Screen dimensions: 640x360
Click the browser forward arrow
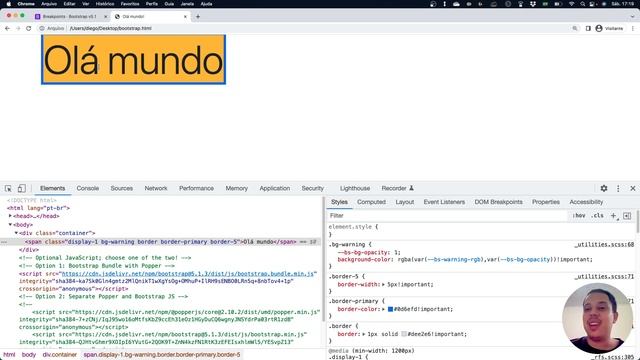coord(18,29)
